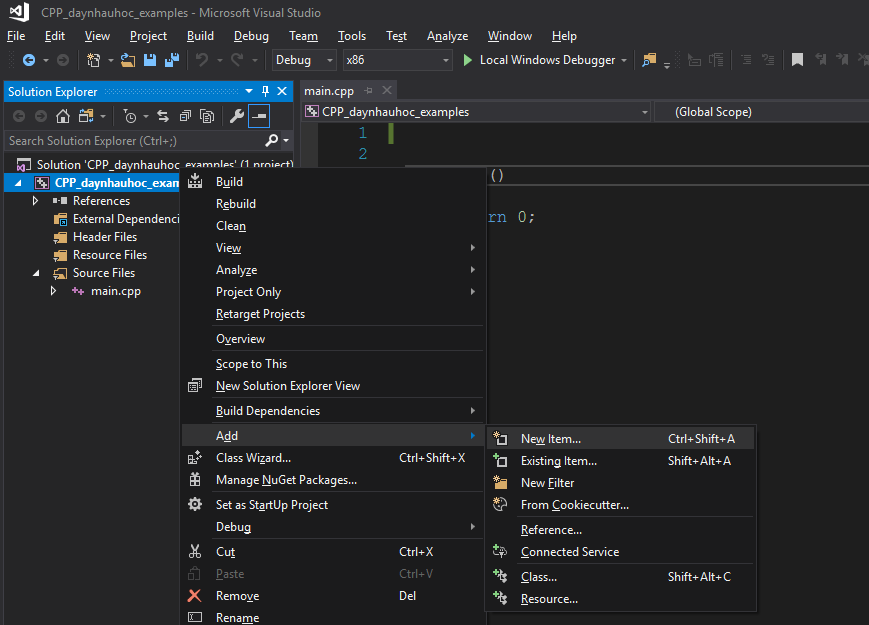This screenshot has height=625, width=869.
Task: Open the Analyze menu in the menu bar
Action: [447, 36]
